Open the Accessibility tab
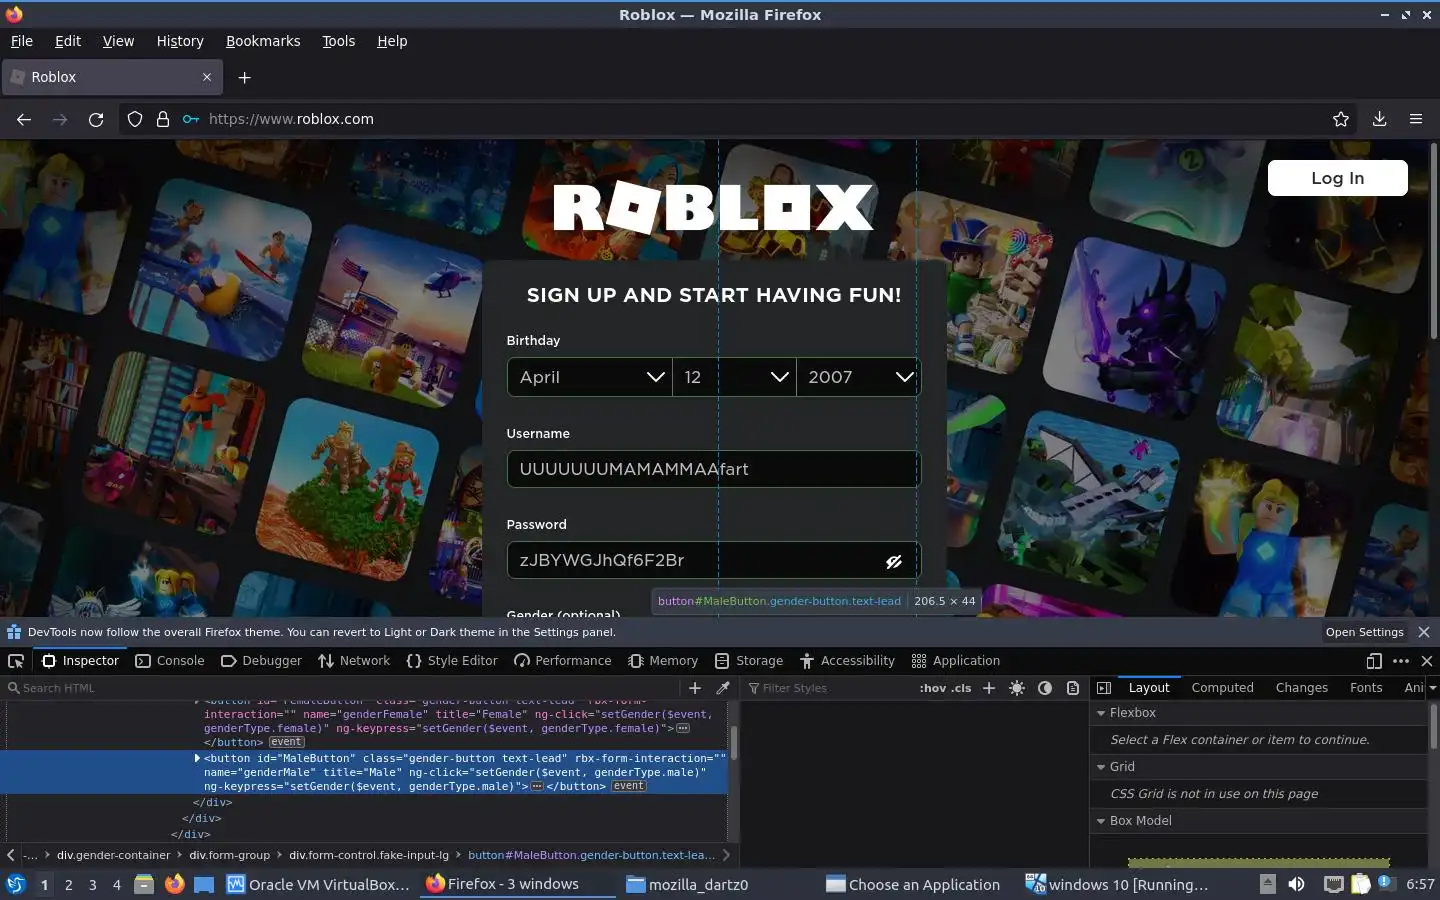Image resolution: width=1440 pixels, height=900 pixels. [847, 661]
